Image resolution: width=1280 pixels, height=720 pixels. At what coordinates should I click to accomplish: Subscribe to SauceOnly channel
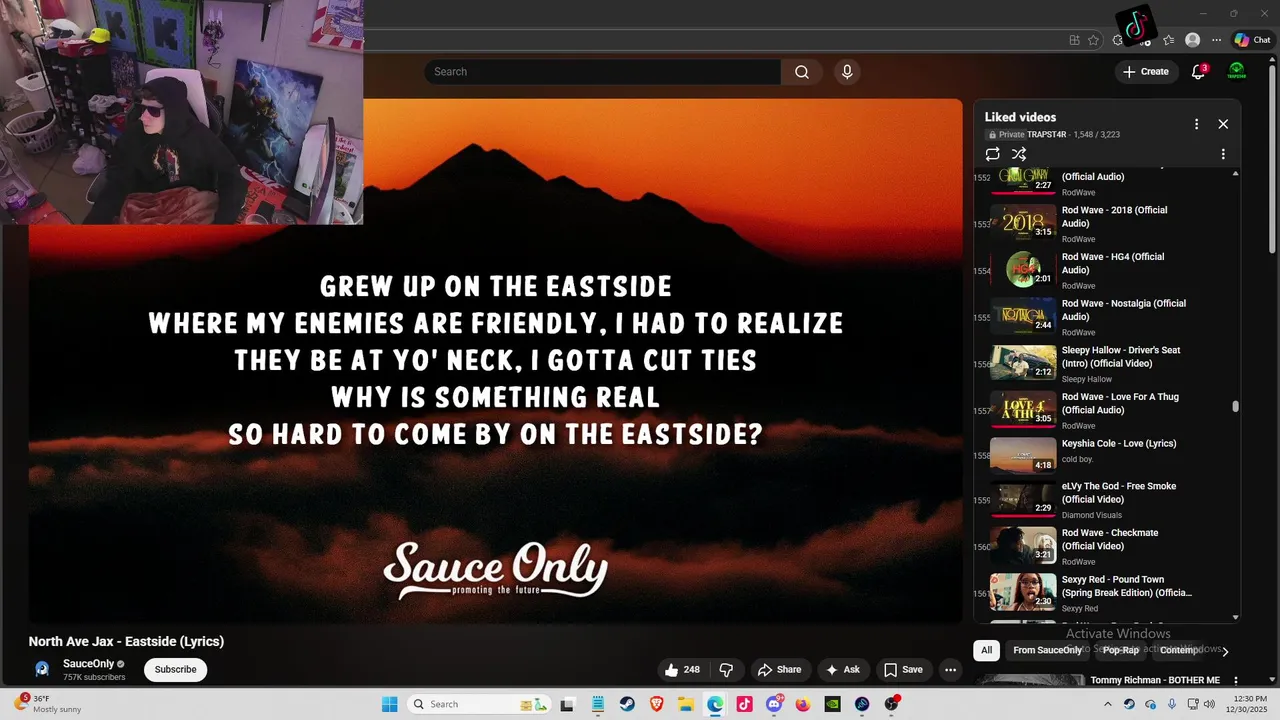[x=175, y=670]
